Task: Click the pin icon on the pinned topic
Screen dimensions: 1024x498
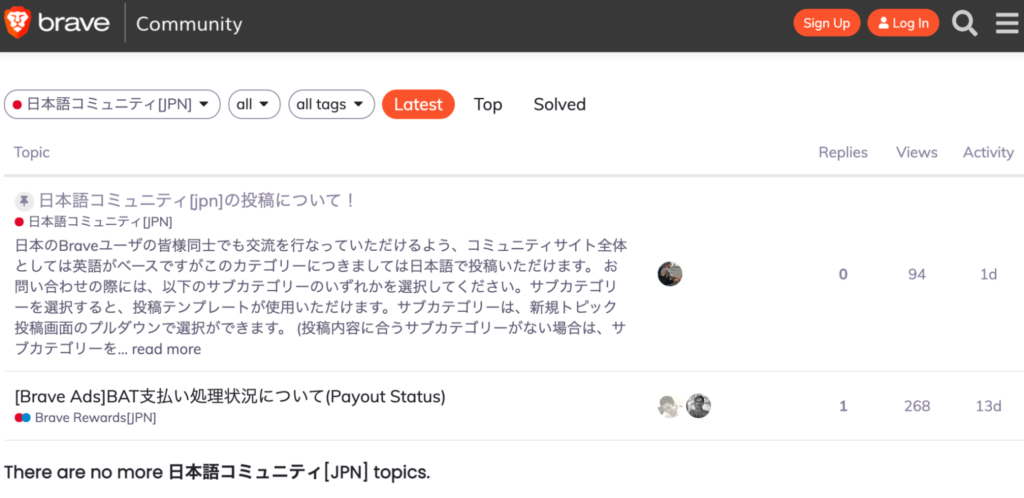Action: tap(24, 200)
